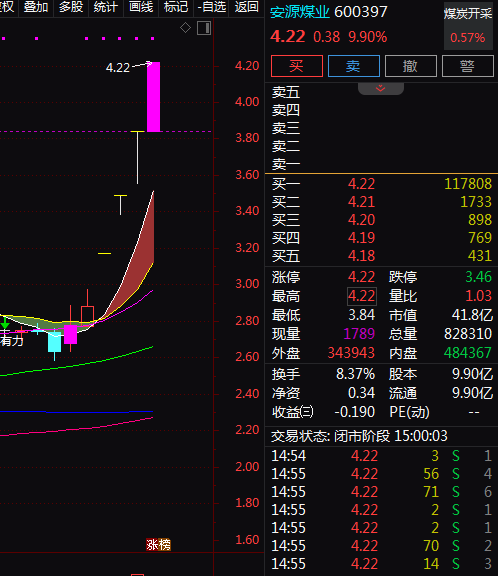
Task: Click the 内盘 value 484367
Action: coord(468,353)
